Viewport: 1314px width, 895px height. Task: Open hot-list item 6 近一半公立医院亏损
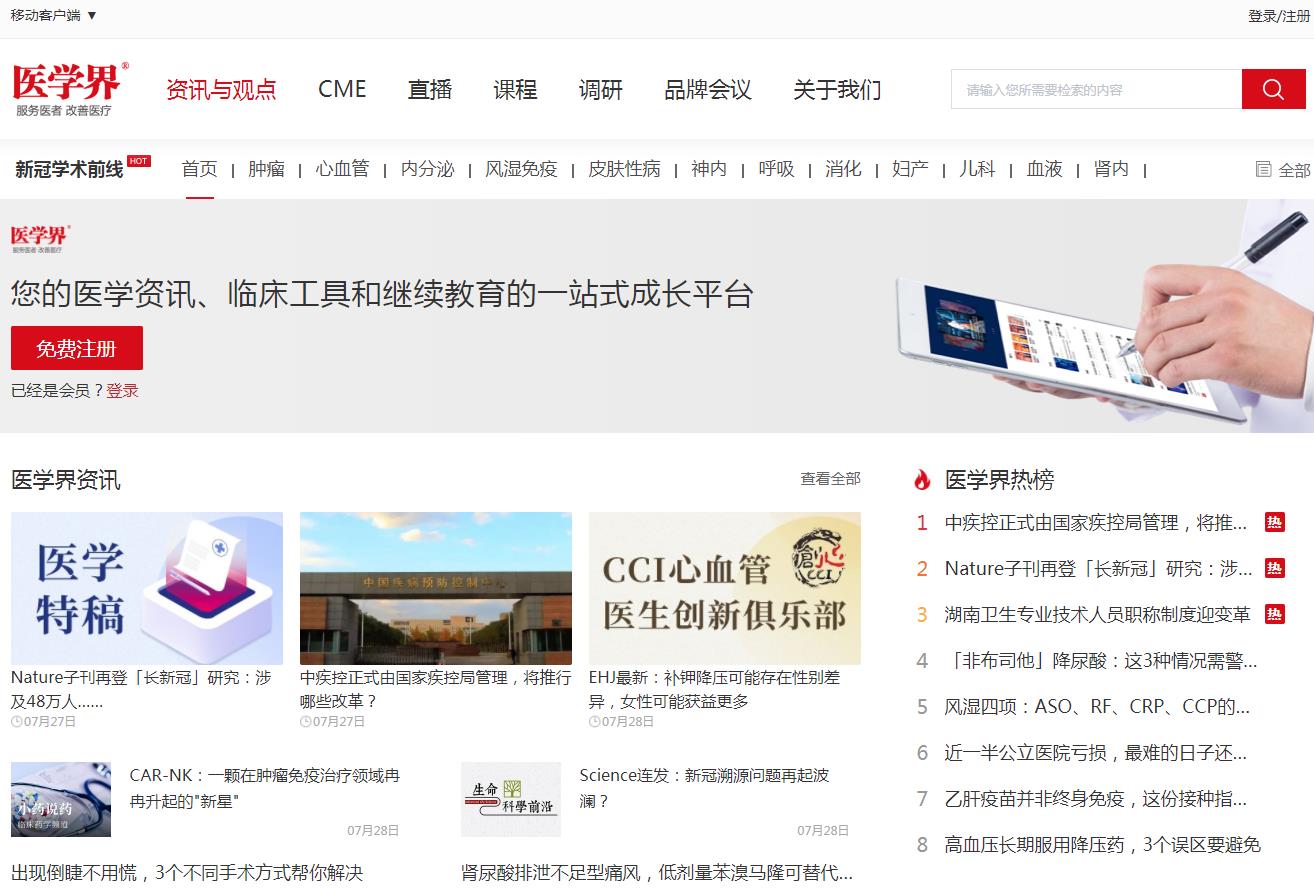pos(1096,752)
